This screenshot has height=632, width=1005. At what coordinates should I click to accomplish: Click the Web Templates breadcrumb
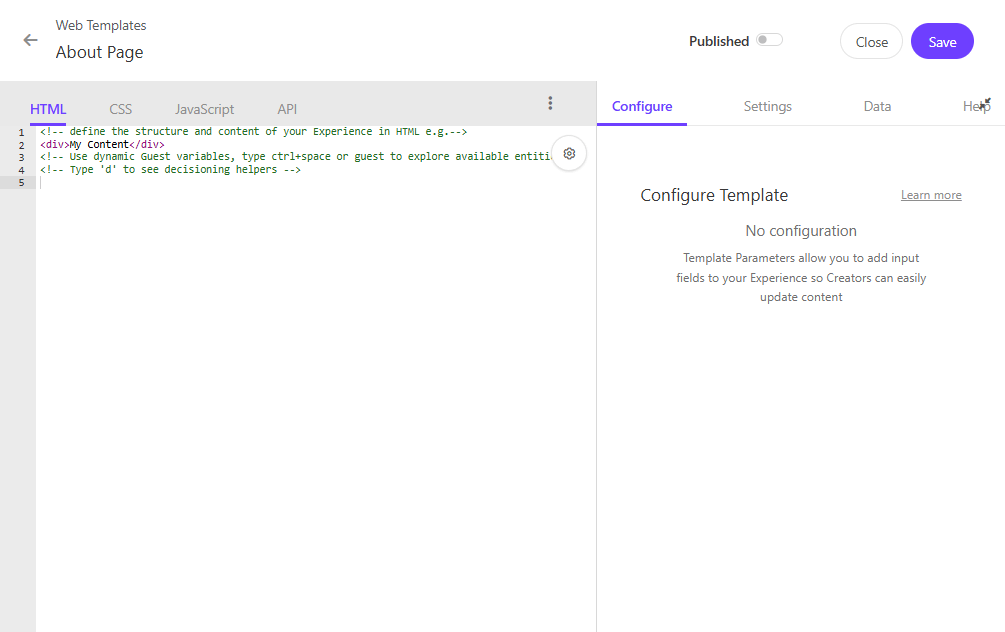100,25
